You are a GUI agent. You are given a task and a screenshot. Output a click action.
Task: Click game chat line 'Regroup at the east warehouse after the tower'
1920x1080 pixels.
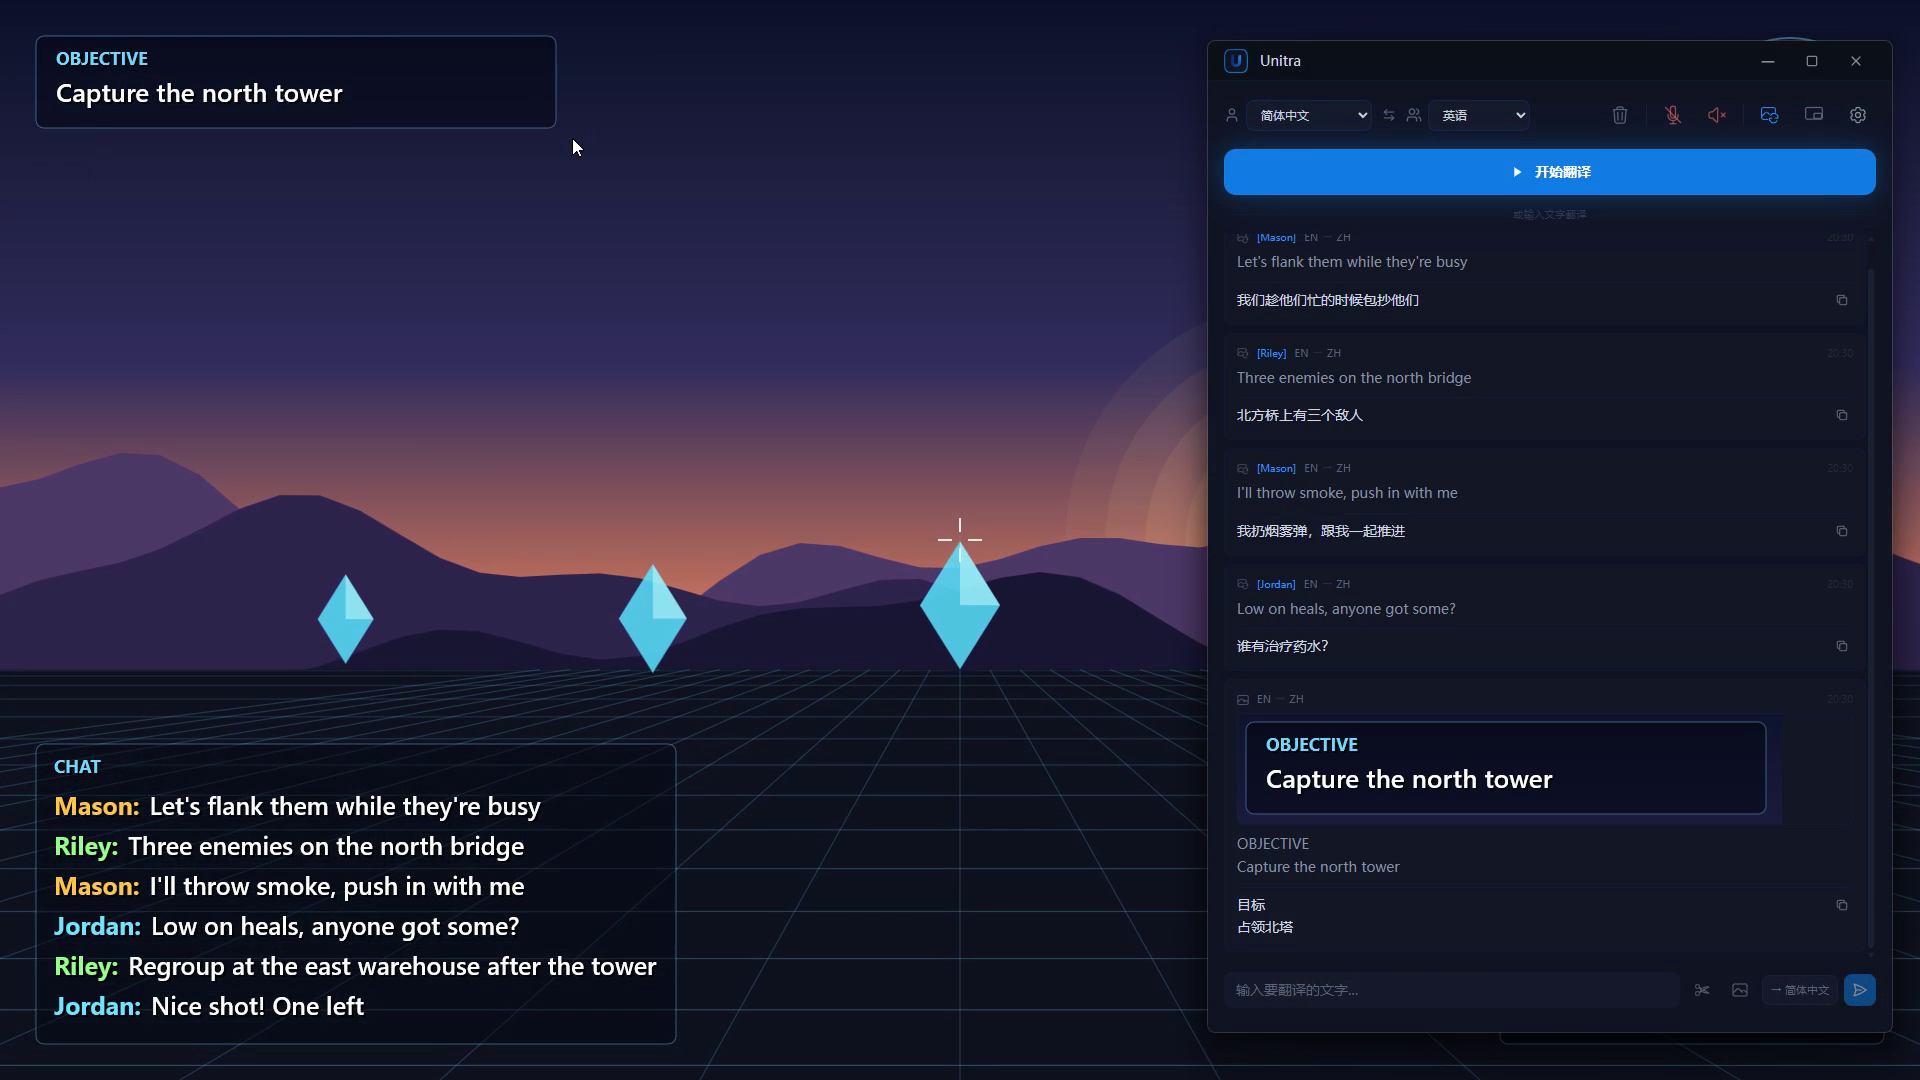(392, 966)
